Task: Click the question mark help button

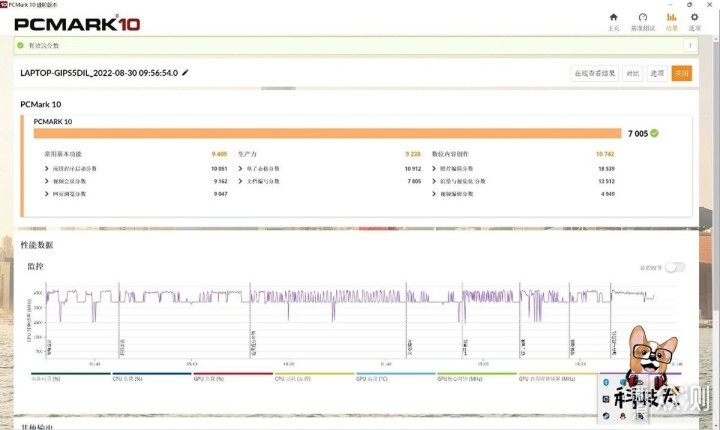Action: [690, 45]
